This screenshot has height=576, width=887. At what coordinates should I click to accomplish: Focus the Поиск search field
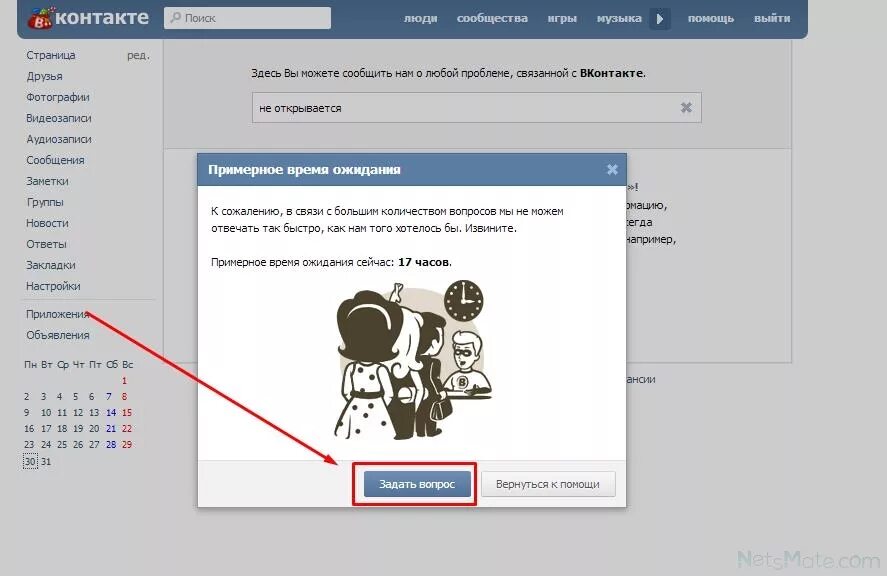[247, 18]
